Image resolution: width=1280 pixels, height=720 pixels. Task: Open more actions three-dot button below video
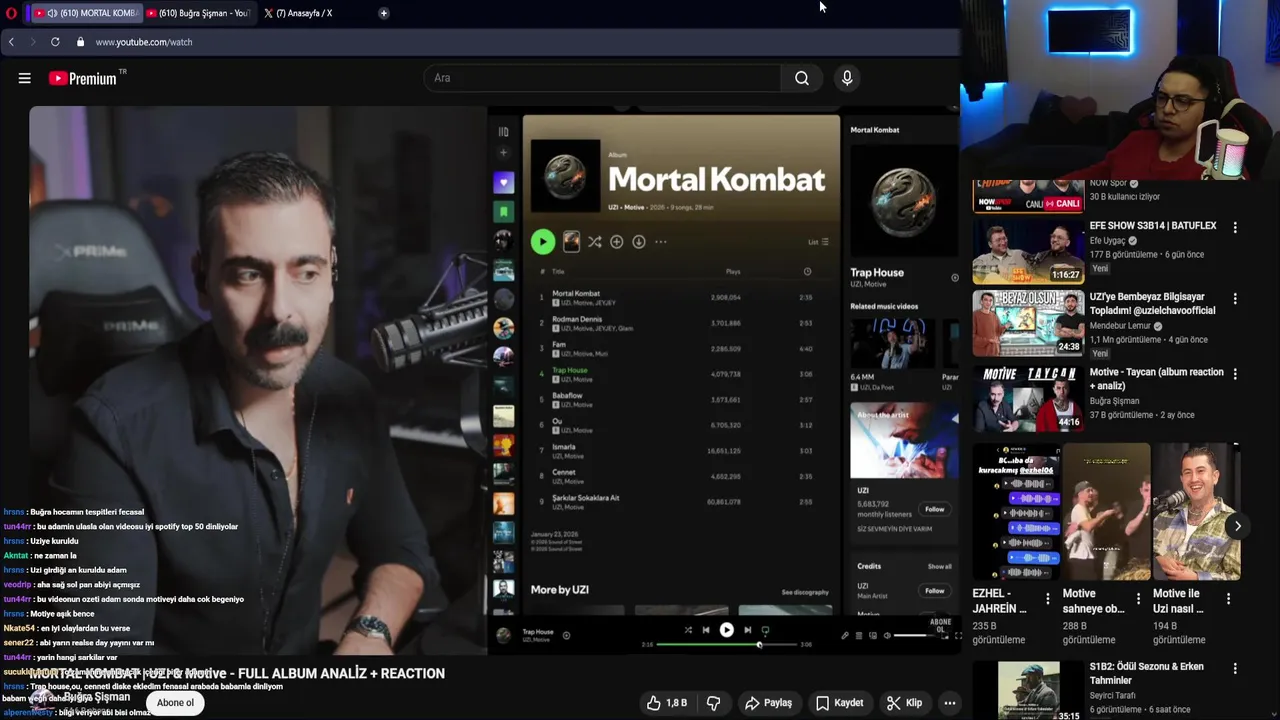coord(950,703)
